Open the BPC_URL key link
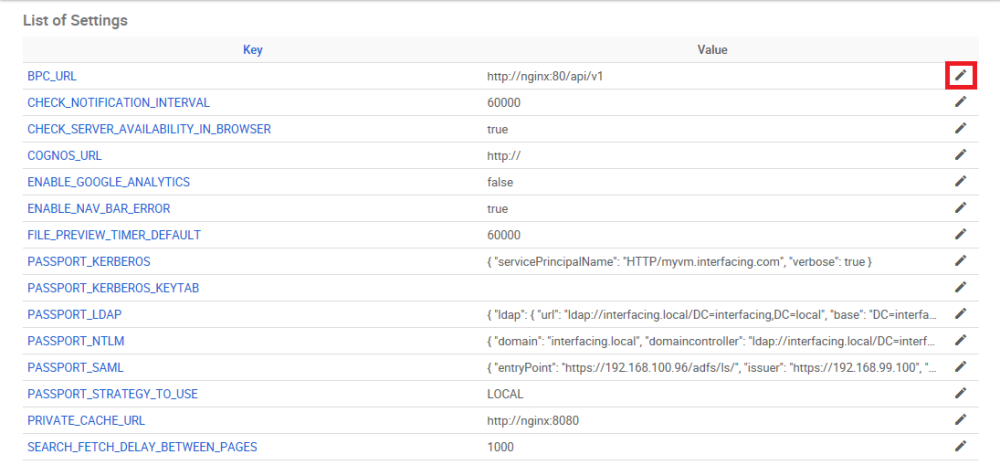This screenshot has height=465, width=1000. (52, 76)
